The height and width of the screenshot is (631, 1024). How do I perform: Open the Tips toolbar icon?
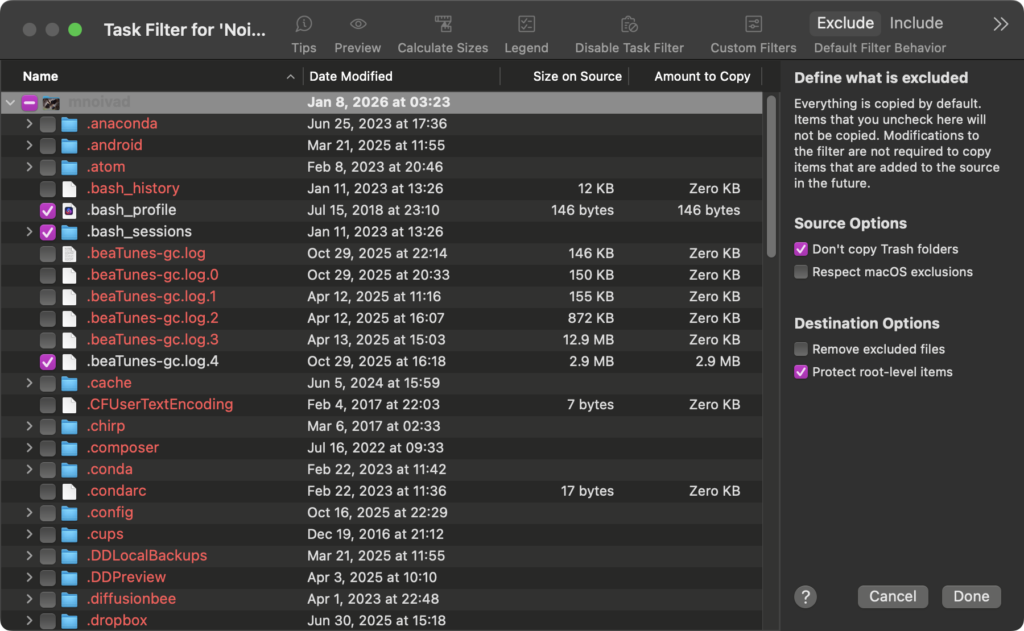tap(304, 24)
